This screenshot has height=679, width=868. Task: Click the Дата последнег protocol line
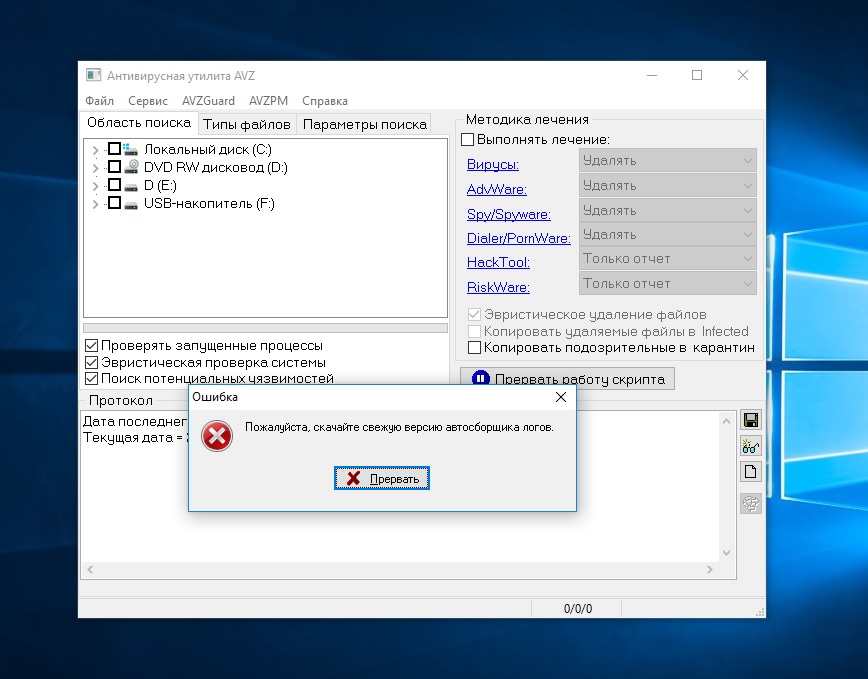pos(136,422)
